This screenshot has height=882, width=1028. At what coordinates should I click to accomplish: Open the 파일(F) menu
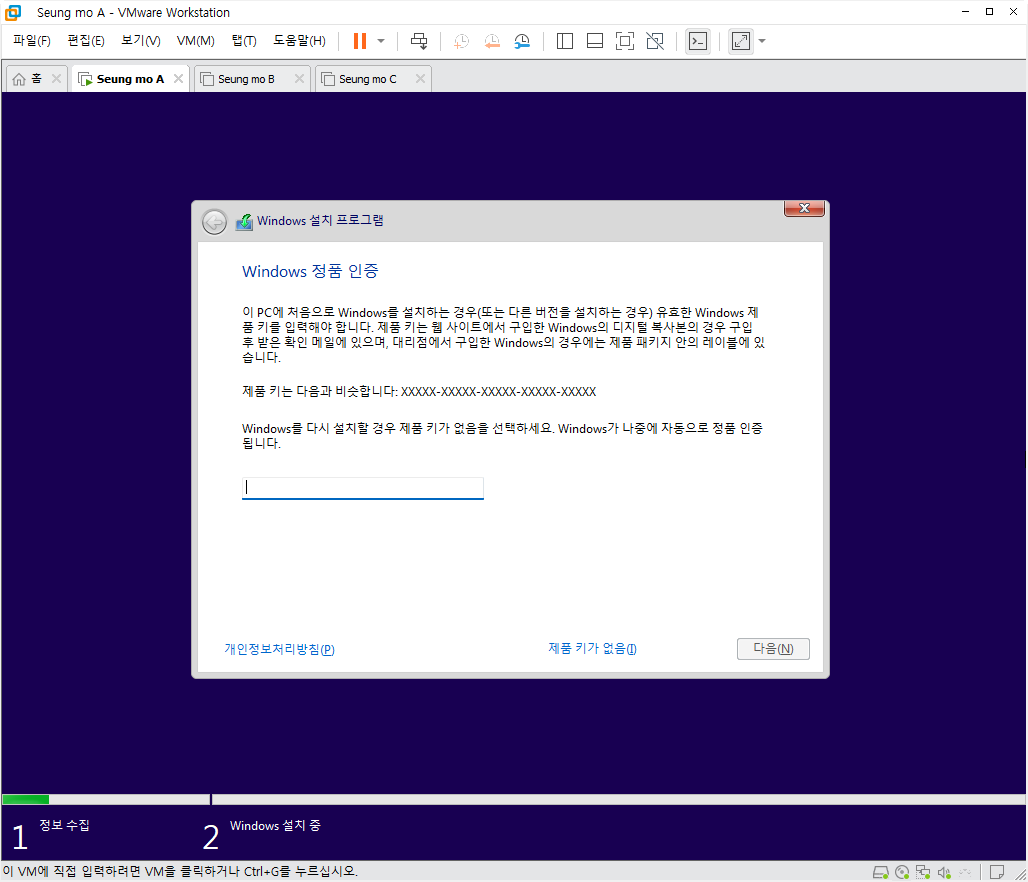click(31, 41)
